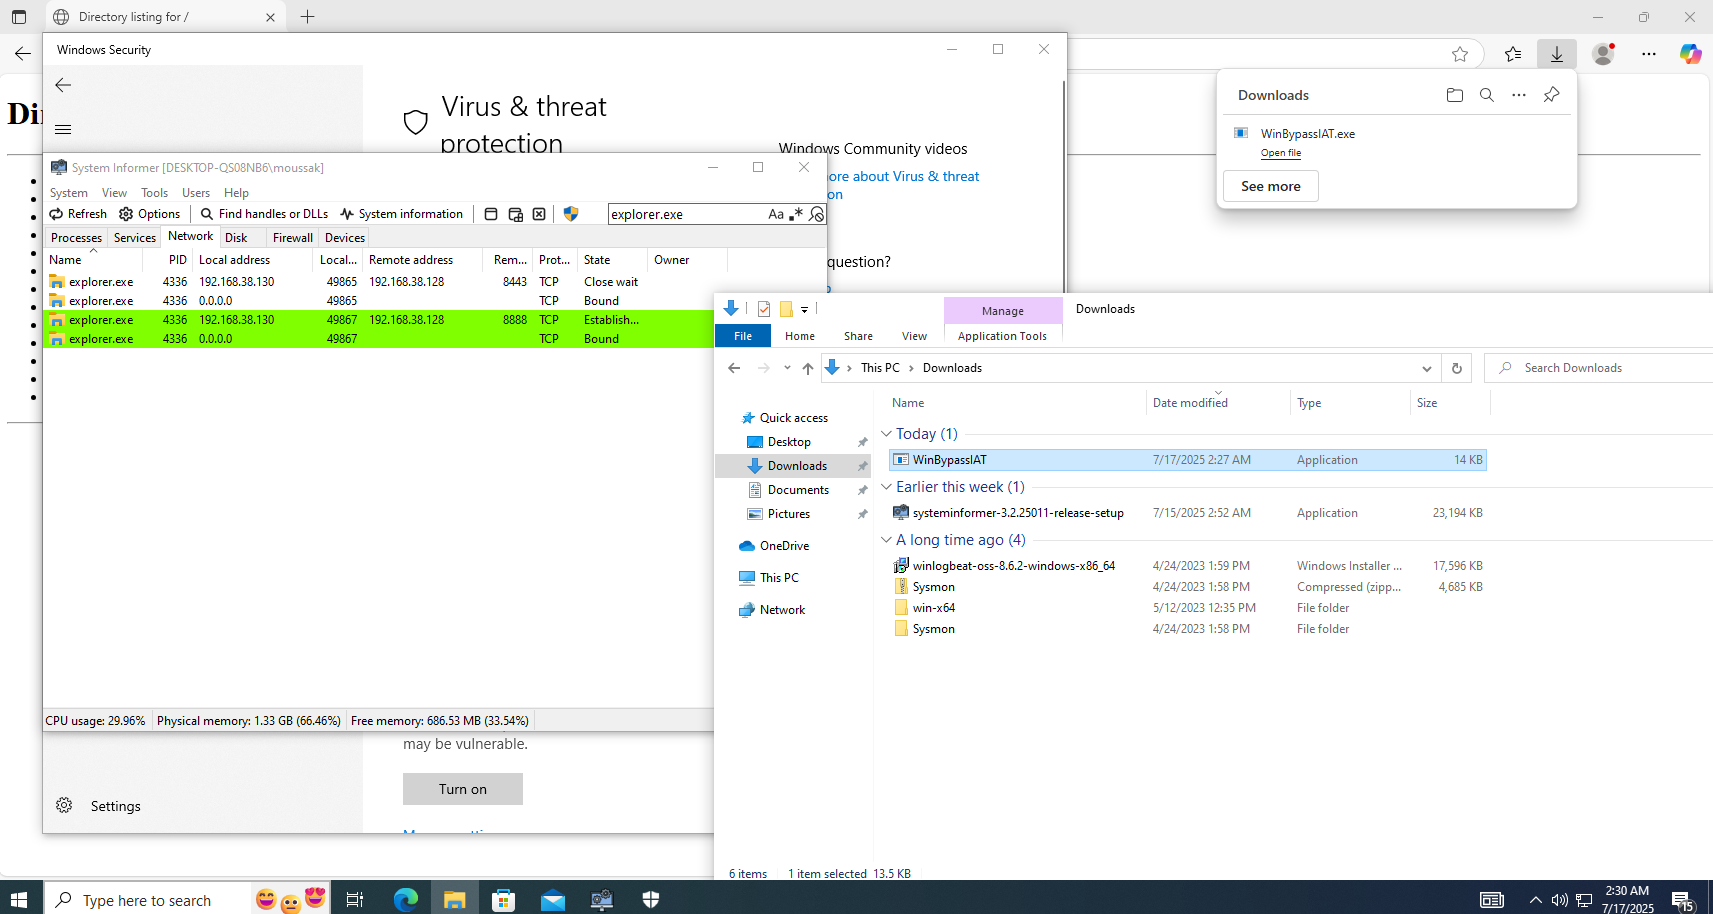Viewport: 1713px width, 914px height.
Task: Open more options in Edge Downloads popup
Action: 1519,95
